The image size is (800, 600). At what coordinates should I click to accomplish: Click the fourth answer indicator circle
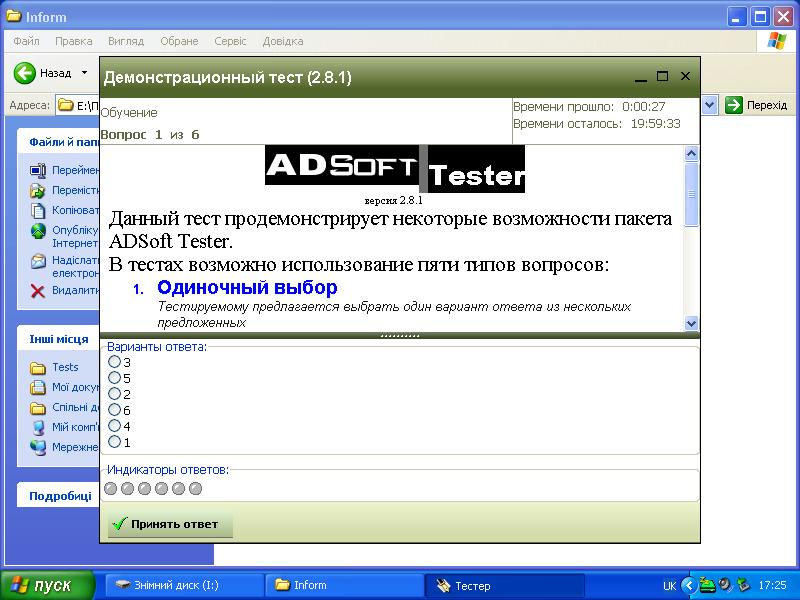pyautogui.click(x=161, y=489)
